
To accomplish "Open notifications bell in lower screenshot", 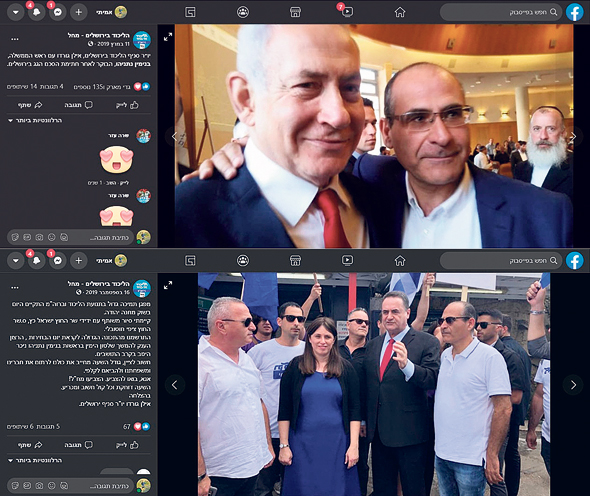I will (36, 260).
